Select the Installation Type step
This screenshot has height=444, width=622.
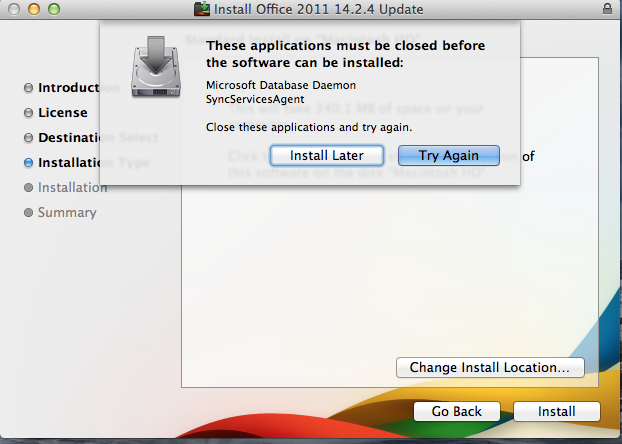pyautogui.click(x=94, y=162)
